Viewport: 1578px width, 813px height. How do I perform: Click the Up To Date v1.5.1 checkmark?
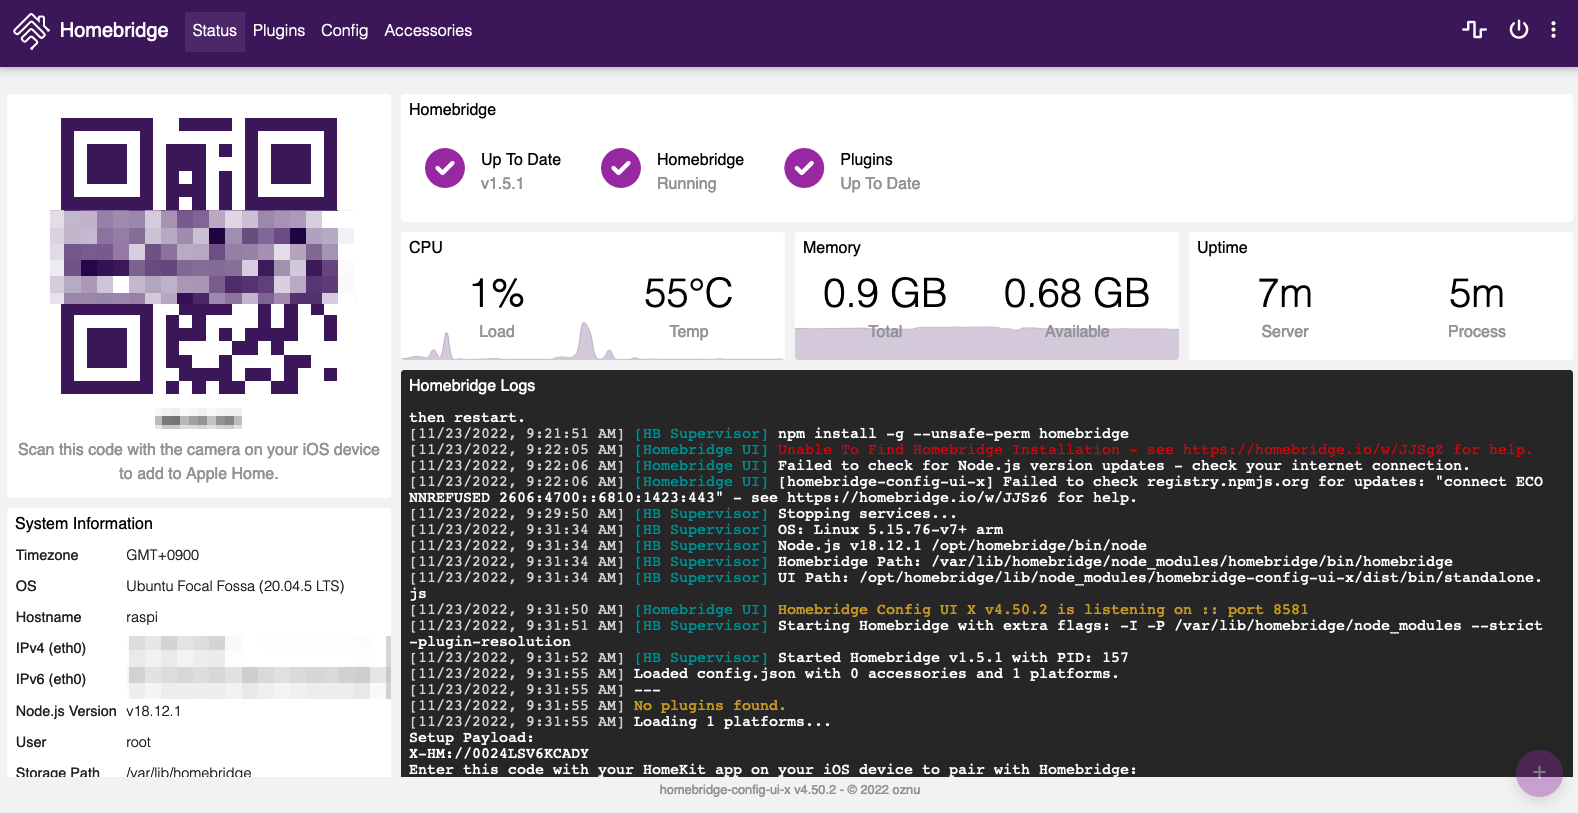445,169
